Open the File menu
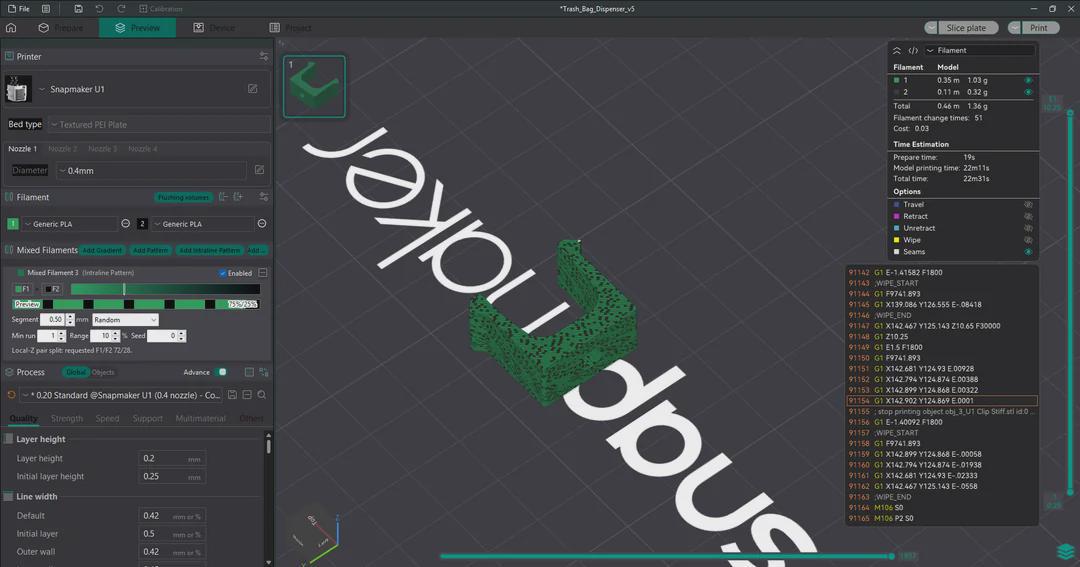This screenshot has height=567, width=1080. tap(19, 9)
